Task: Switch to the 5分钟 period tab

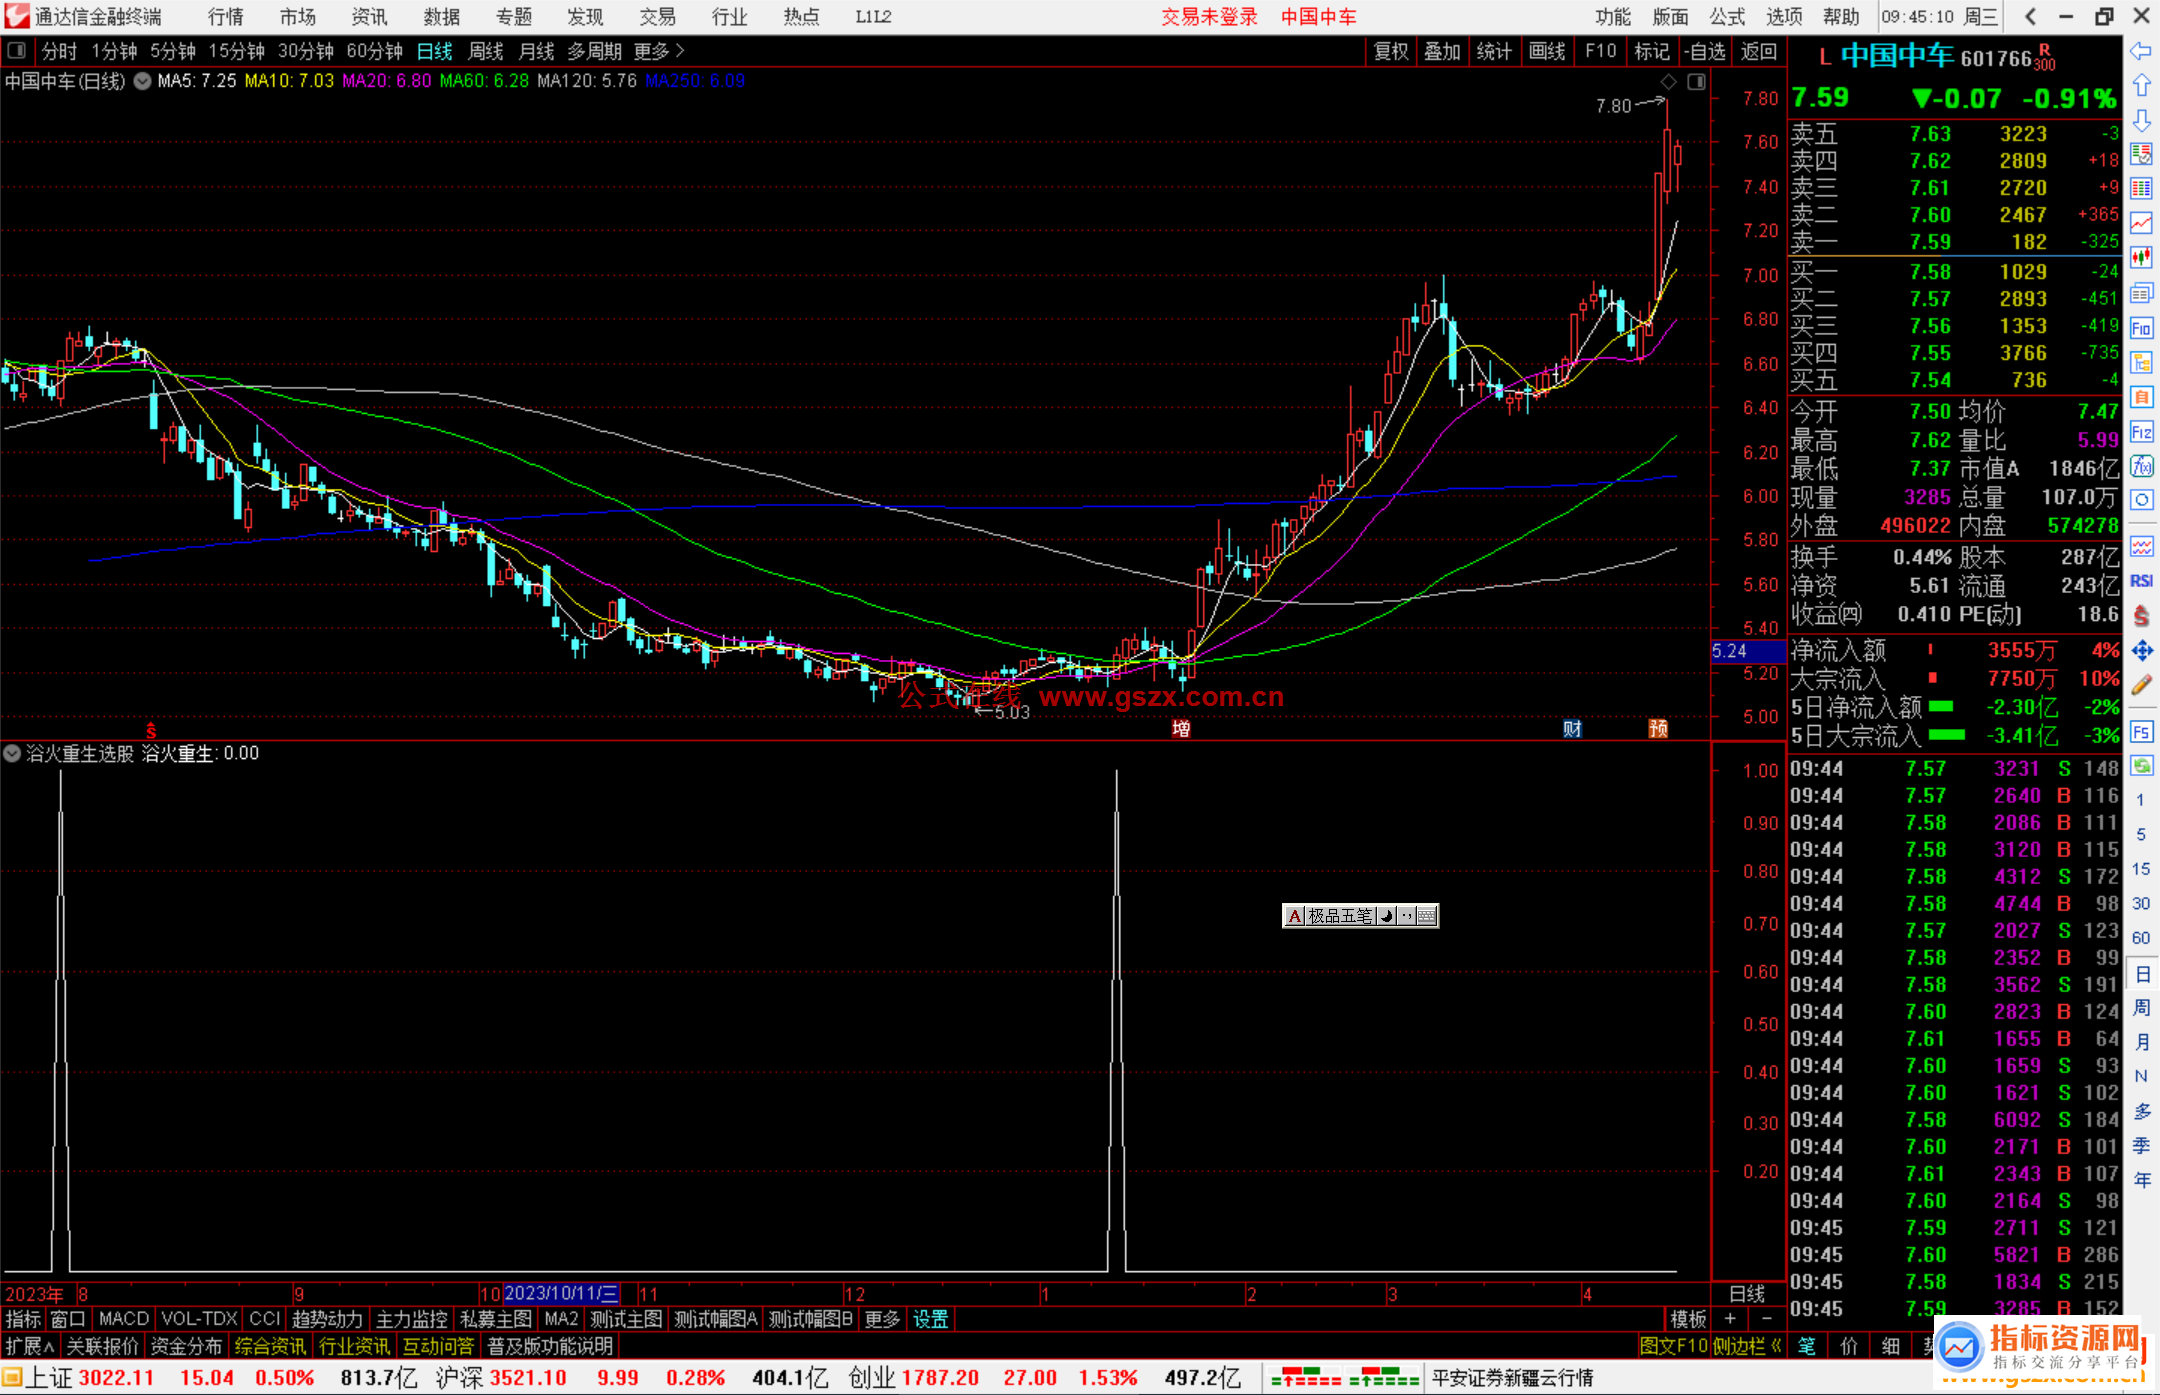Action: coord(173,51)
